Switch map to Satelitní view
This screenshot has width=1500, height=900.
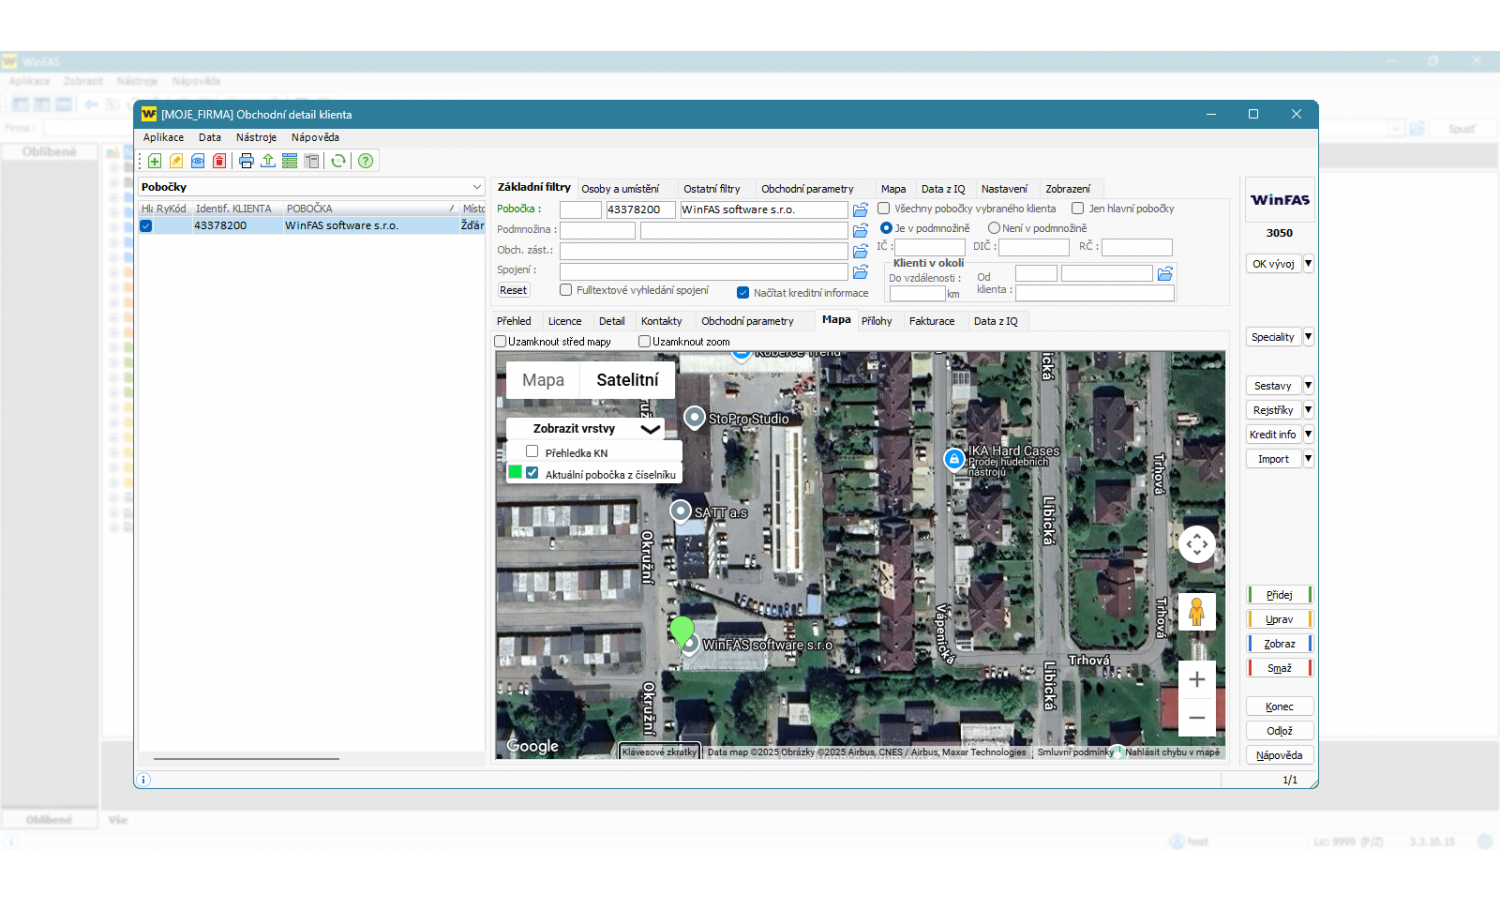pyautogui.click(x=627, y=380)
